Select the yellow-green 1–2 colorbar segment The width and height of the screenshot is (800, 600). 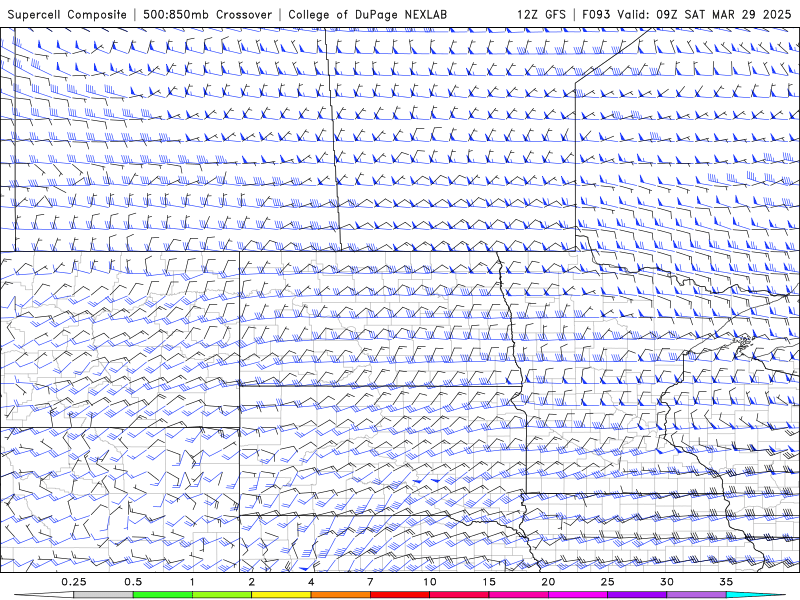222,595
